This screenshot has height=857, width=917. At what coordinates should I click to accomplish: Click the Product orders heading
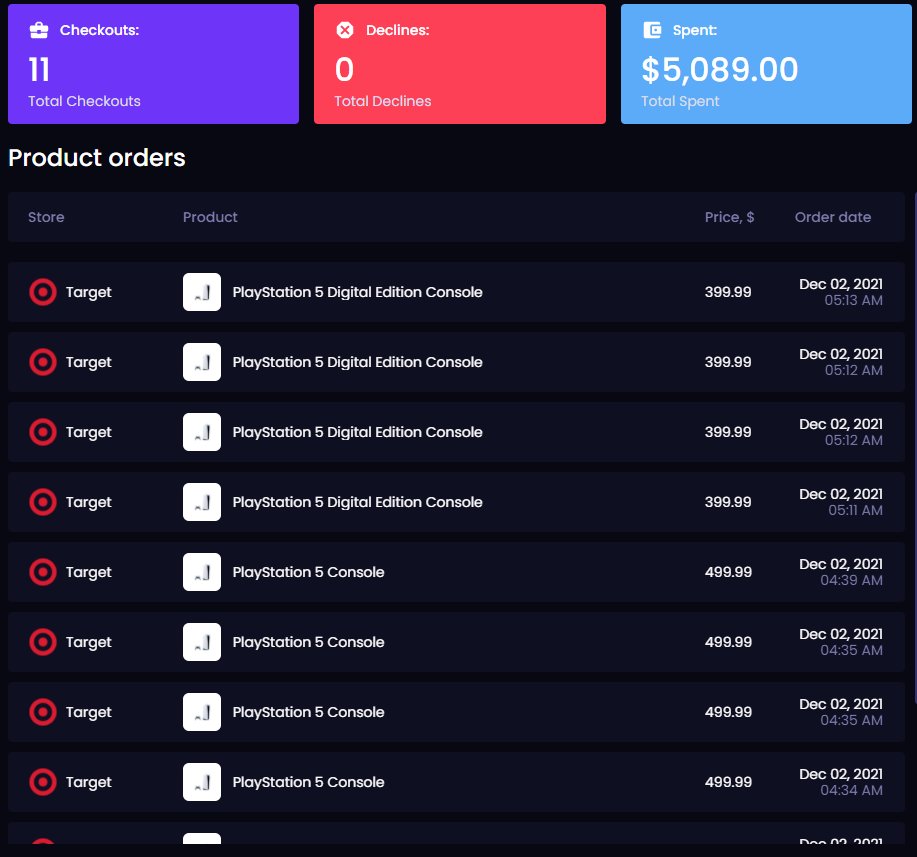(97, 158)
